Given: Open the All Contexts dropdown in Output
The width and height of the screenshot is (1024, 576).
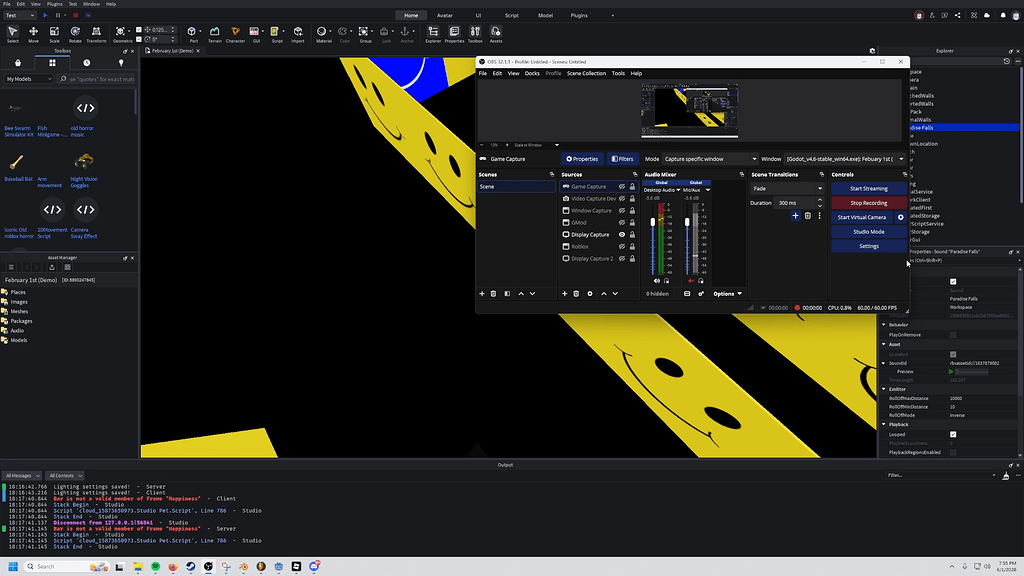Looking at the screenshot, I should (65, 475).
